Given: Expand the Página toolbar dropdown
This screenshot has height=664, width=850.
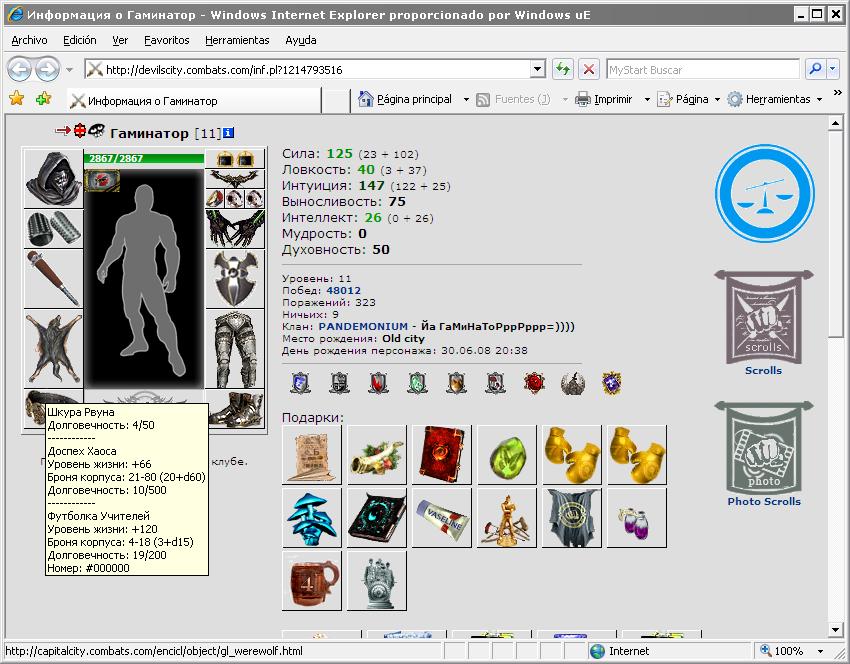Looking at the screenshot, I should pos(717,100).
